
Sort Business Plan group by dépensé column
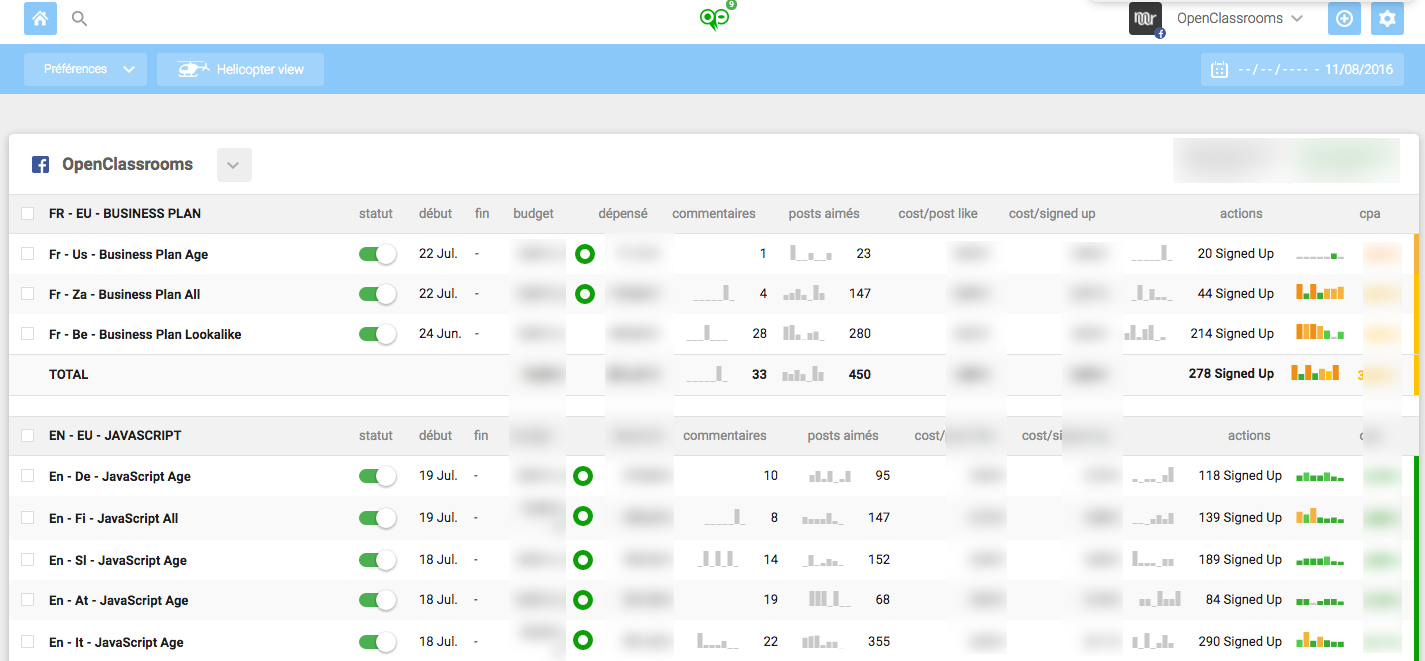(623, 213)
